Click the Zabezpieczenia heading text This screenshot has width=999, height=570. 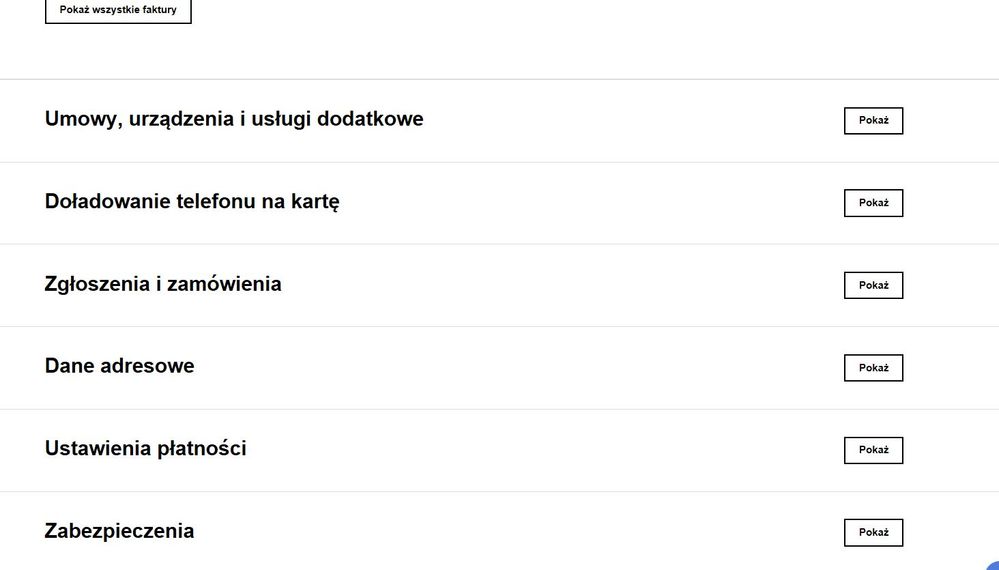(x=120, y=531)
